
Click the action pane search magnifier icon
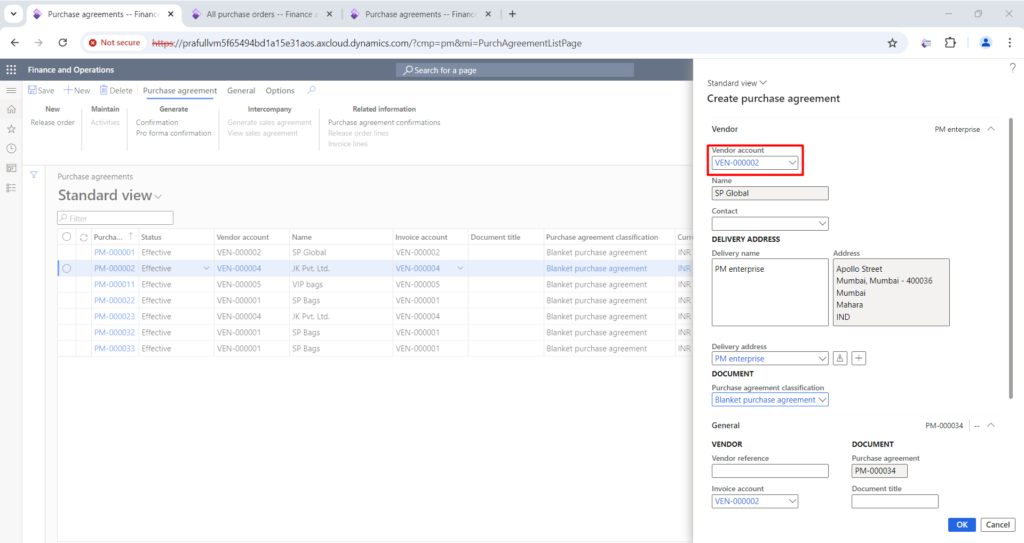coord(312,90)
